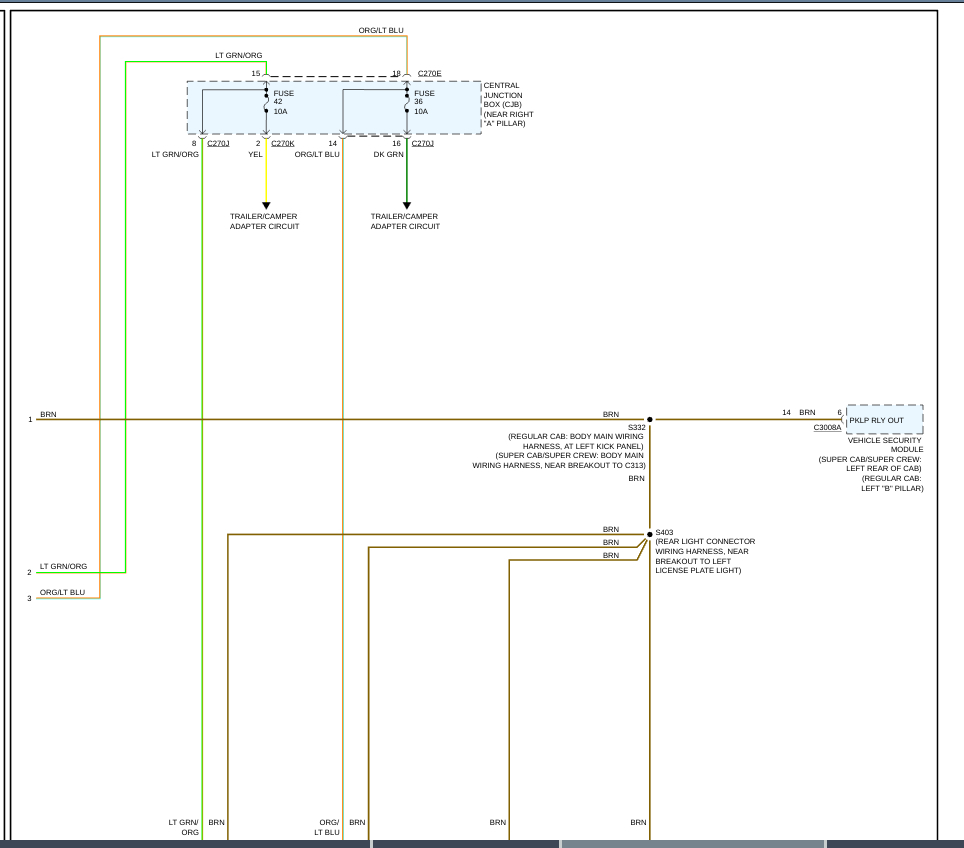Image resolution: width=964 pixels, height=848 pixels.
Task: Click the Central Junction Box (CJB) label
Action: pyautogui.click(x=510, y=105)
